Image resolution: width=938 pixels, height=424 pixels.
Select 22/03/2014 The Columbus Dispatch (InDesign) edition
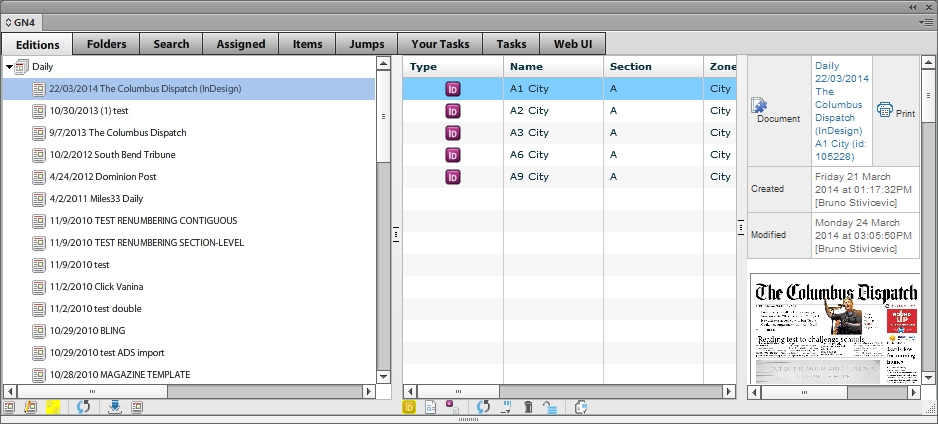point(188,89)
